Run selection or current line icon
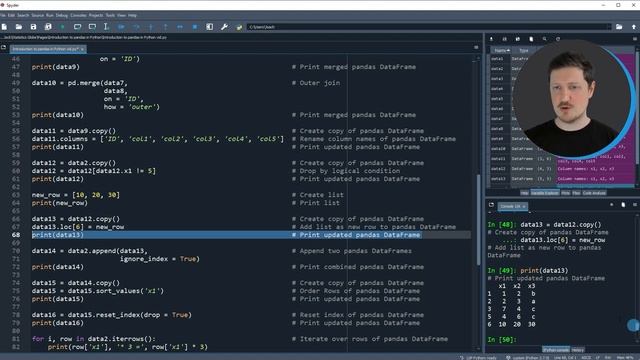This screenshot has height=360, width=640. [x=106, y=27]
